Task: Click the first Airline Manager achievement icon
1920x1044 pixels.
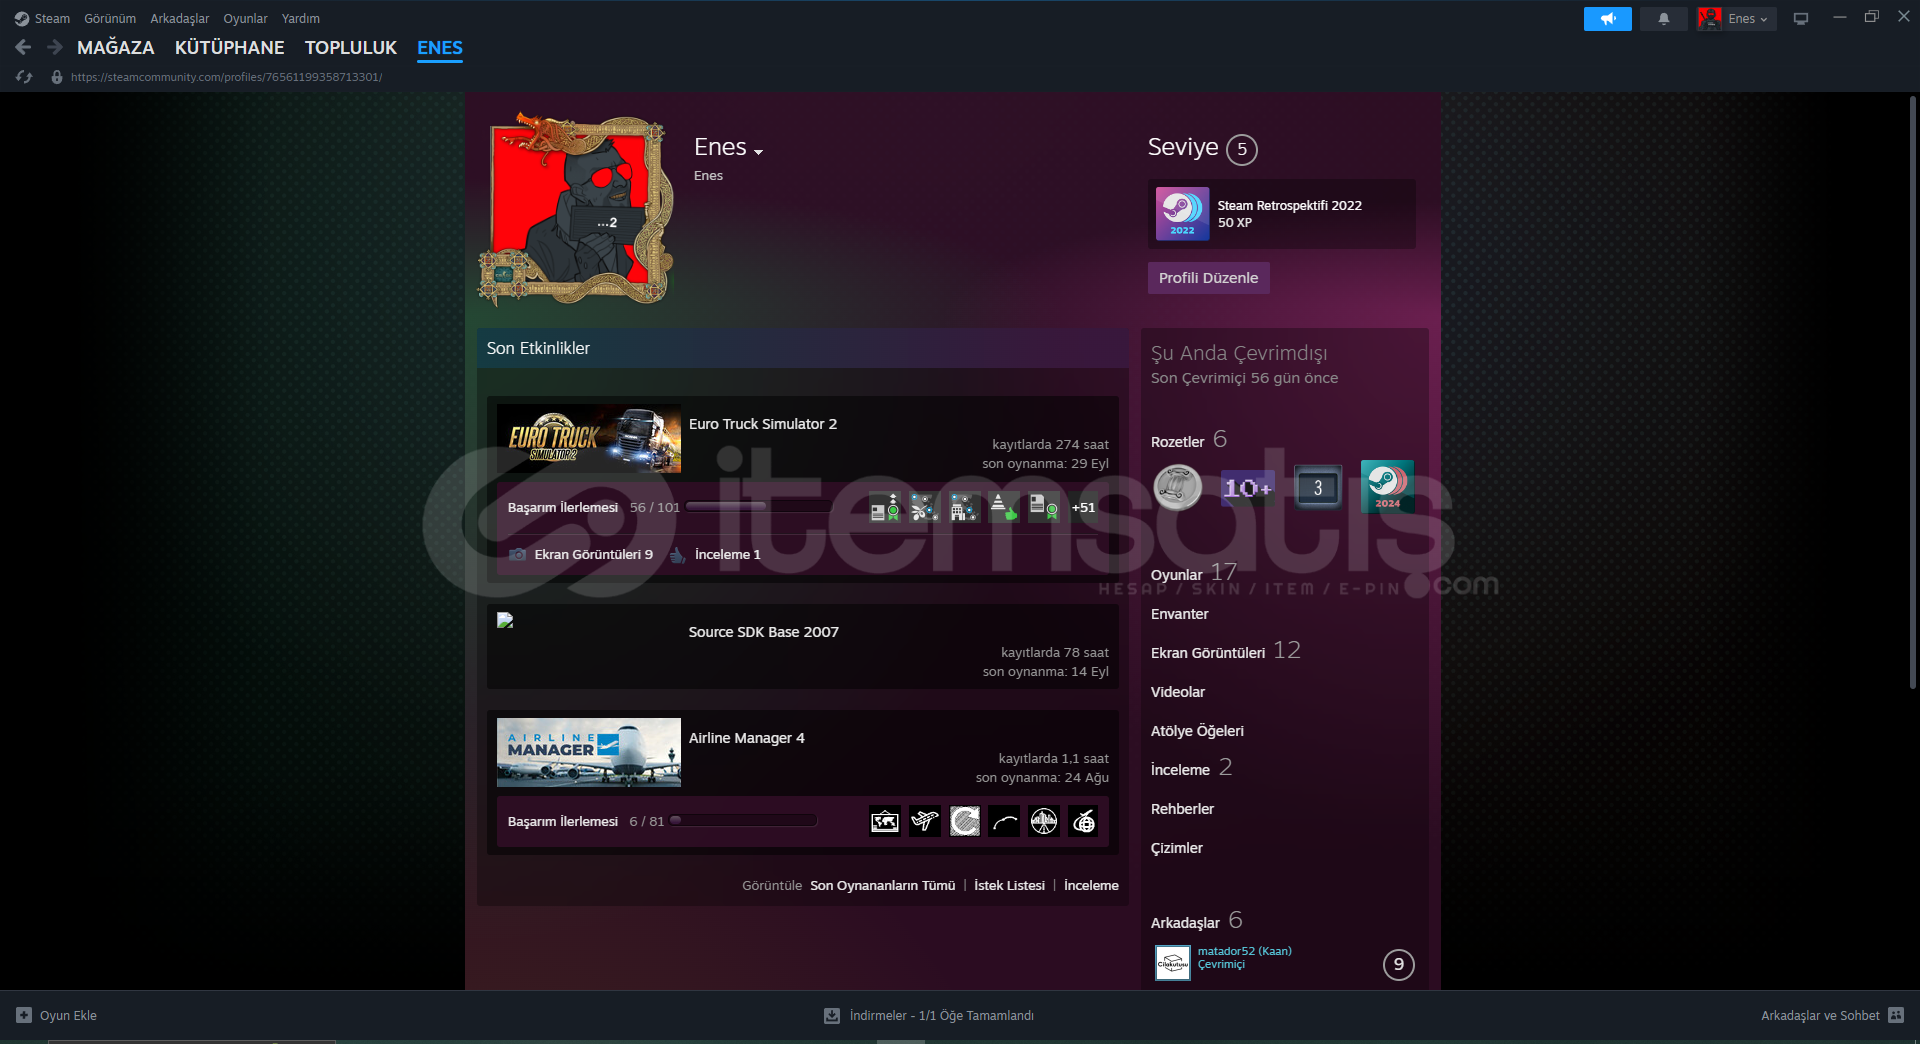Action: (x=885, y=821)
